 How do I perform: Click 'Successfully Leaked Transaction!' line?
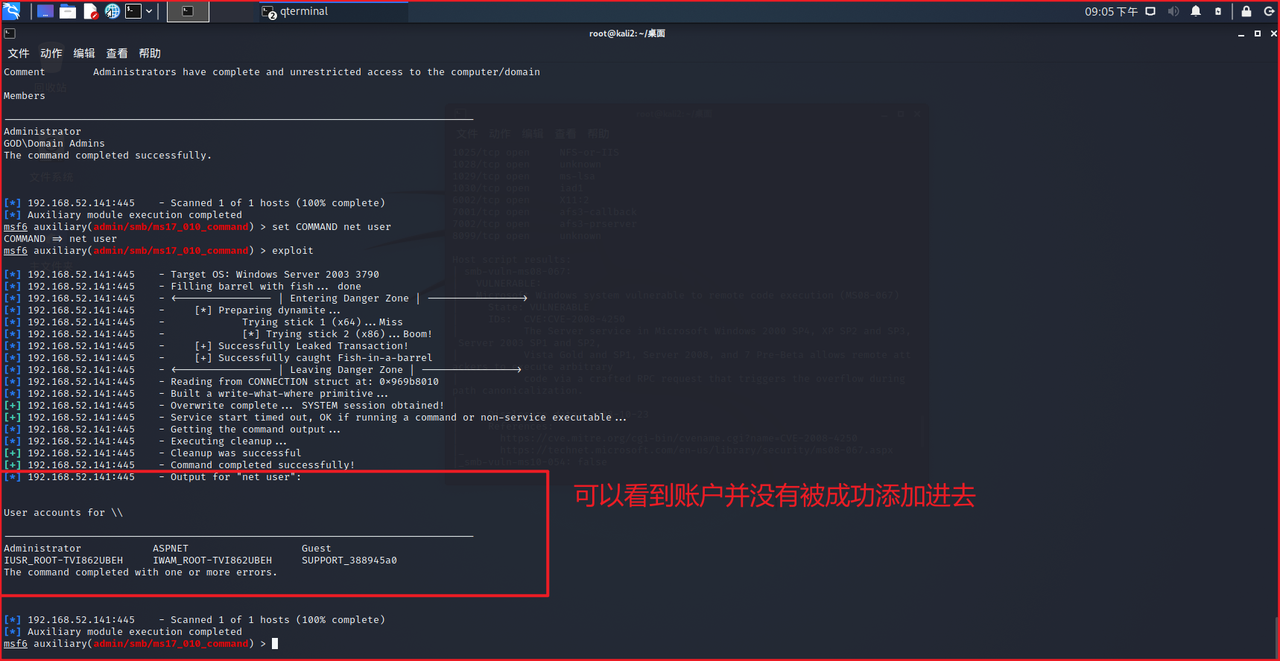tap(302, 346)
